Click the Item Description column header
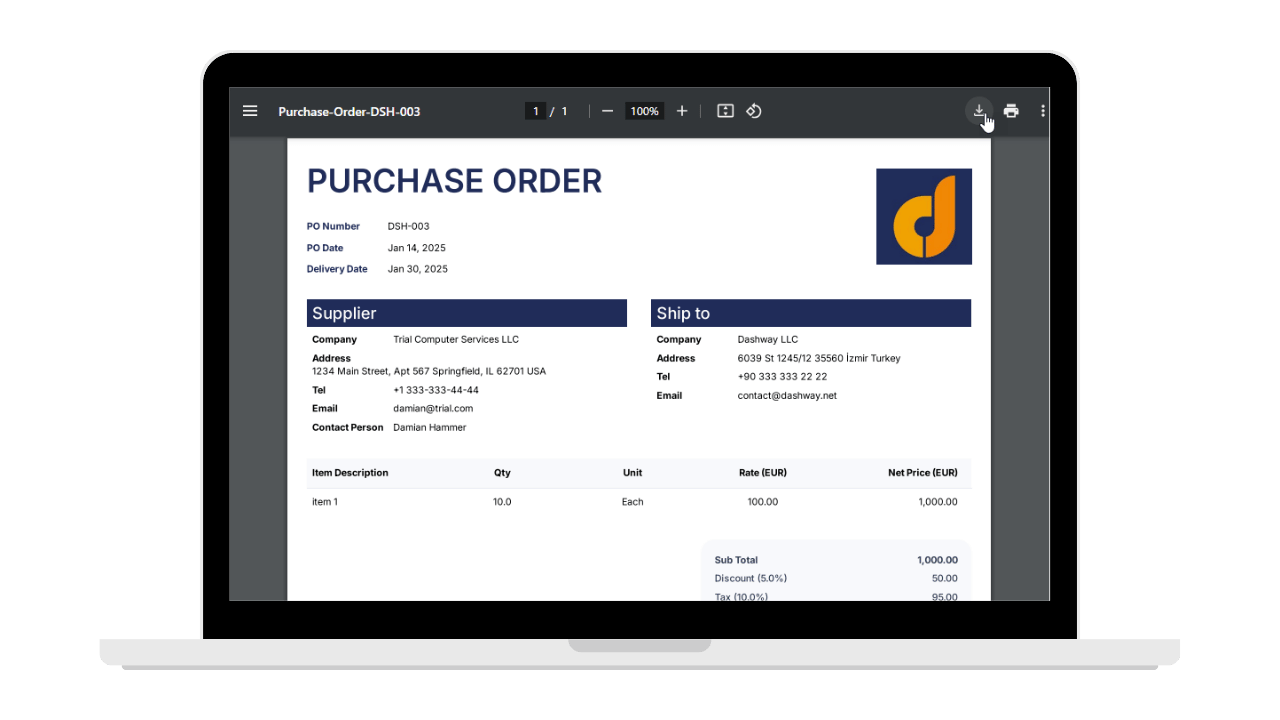 point(350,473)
